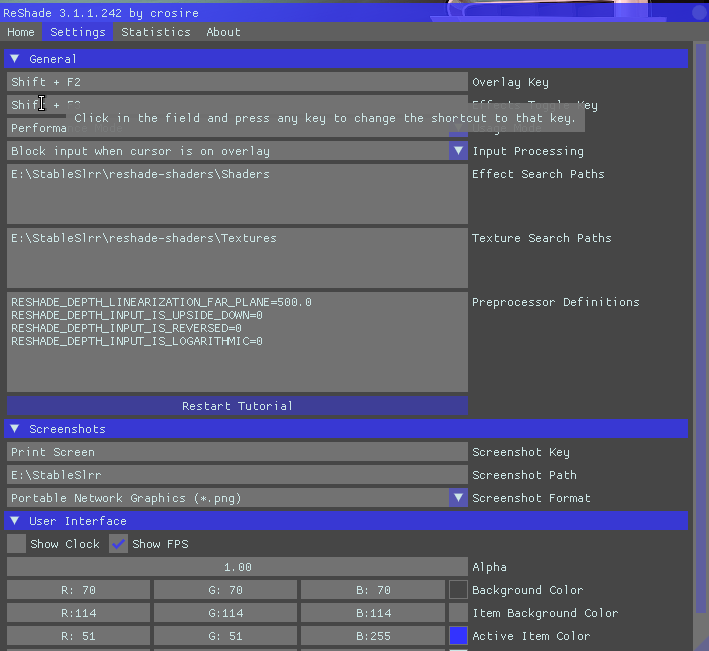Click Background Color R: 70 field
The width and height of the screenshot is (709, 651).
click(79, 590)
